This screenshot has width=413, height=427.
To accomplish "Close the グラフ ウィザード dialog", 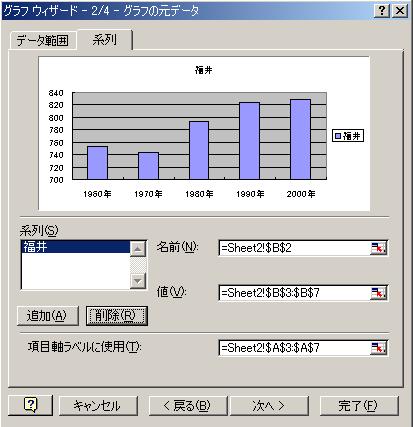I will pos(400,11).
